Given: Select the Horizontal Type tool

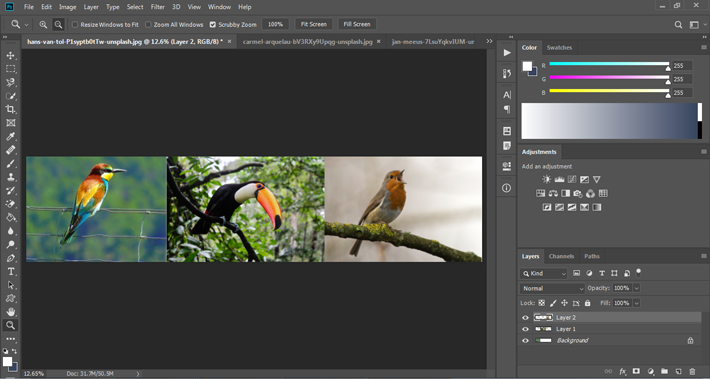Looking at the screenshot, I should click(x=10, y=272).
